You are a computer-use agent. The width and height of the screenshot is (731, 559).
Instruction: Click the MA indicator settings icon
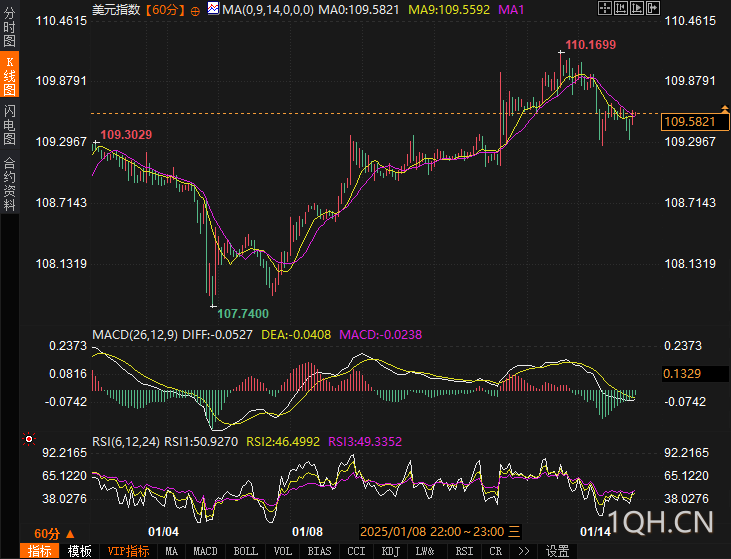[x=213, y=8]
